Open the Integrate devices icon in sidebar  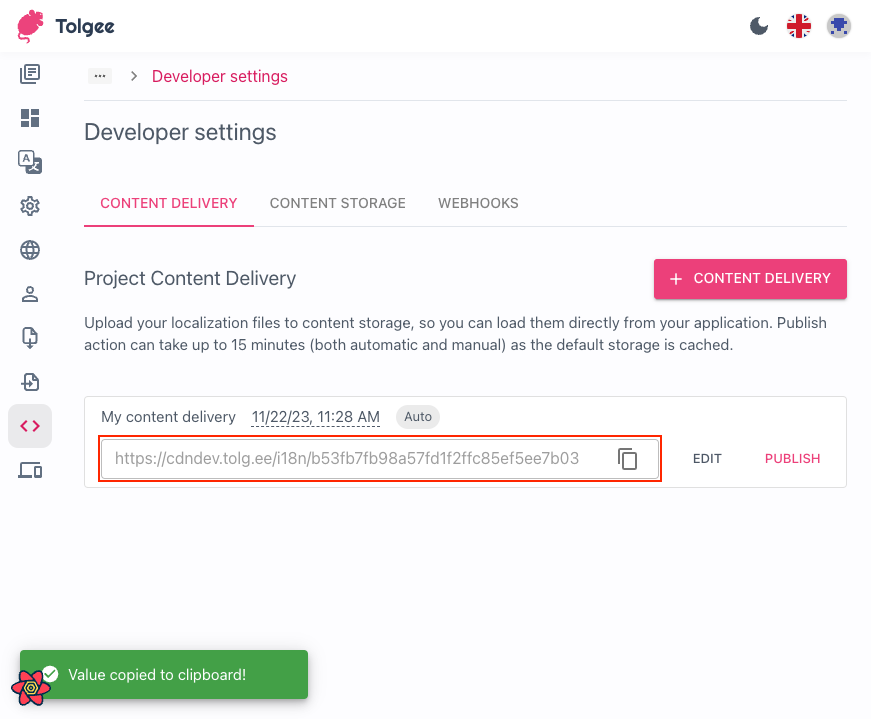pyautogui.click(x=29, y=468)
